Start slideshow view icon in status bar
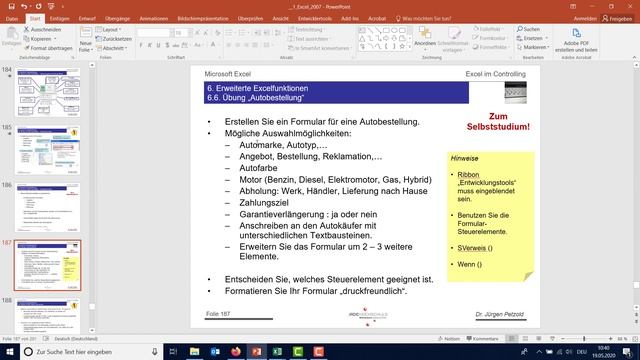 coord(552,339)
